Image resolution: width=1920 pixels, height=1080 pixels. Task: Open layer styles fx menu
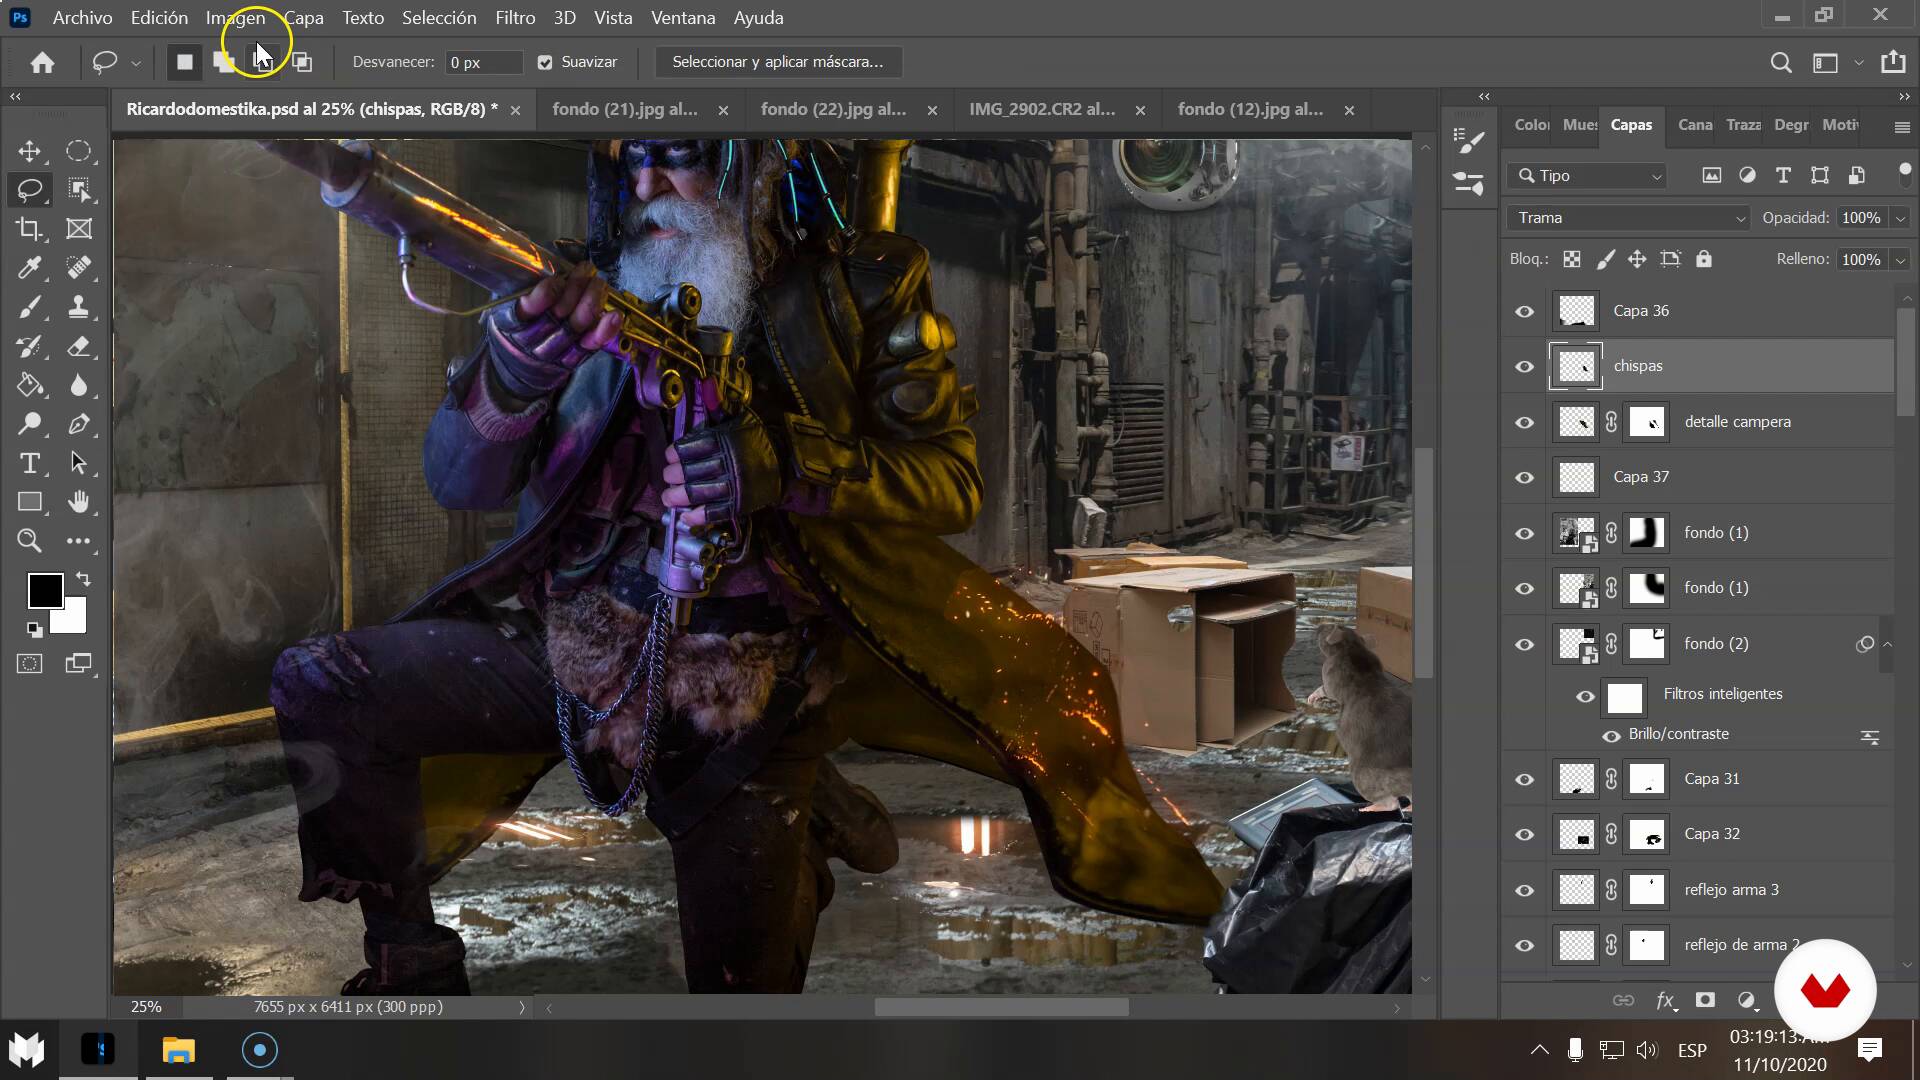(1665, 1000)
